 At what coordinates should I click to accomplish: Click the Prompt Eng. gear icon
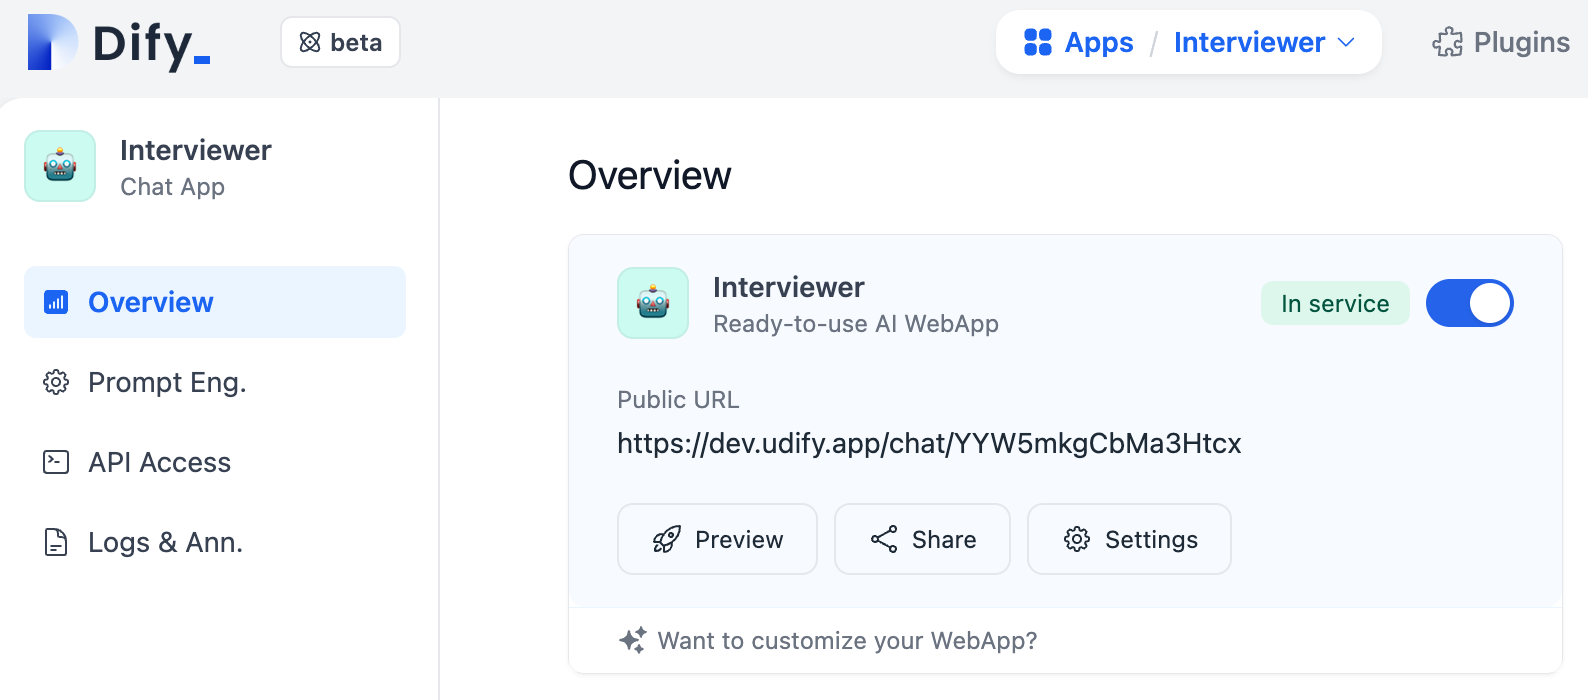click(x=56, y=382)
